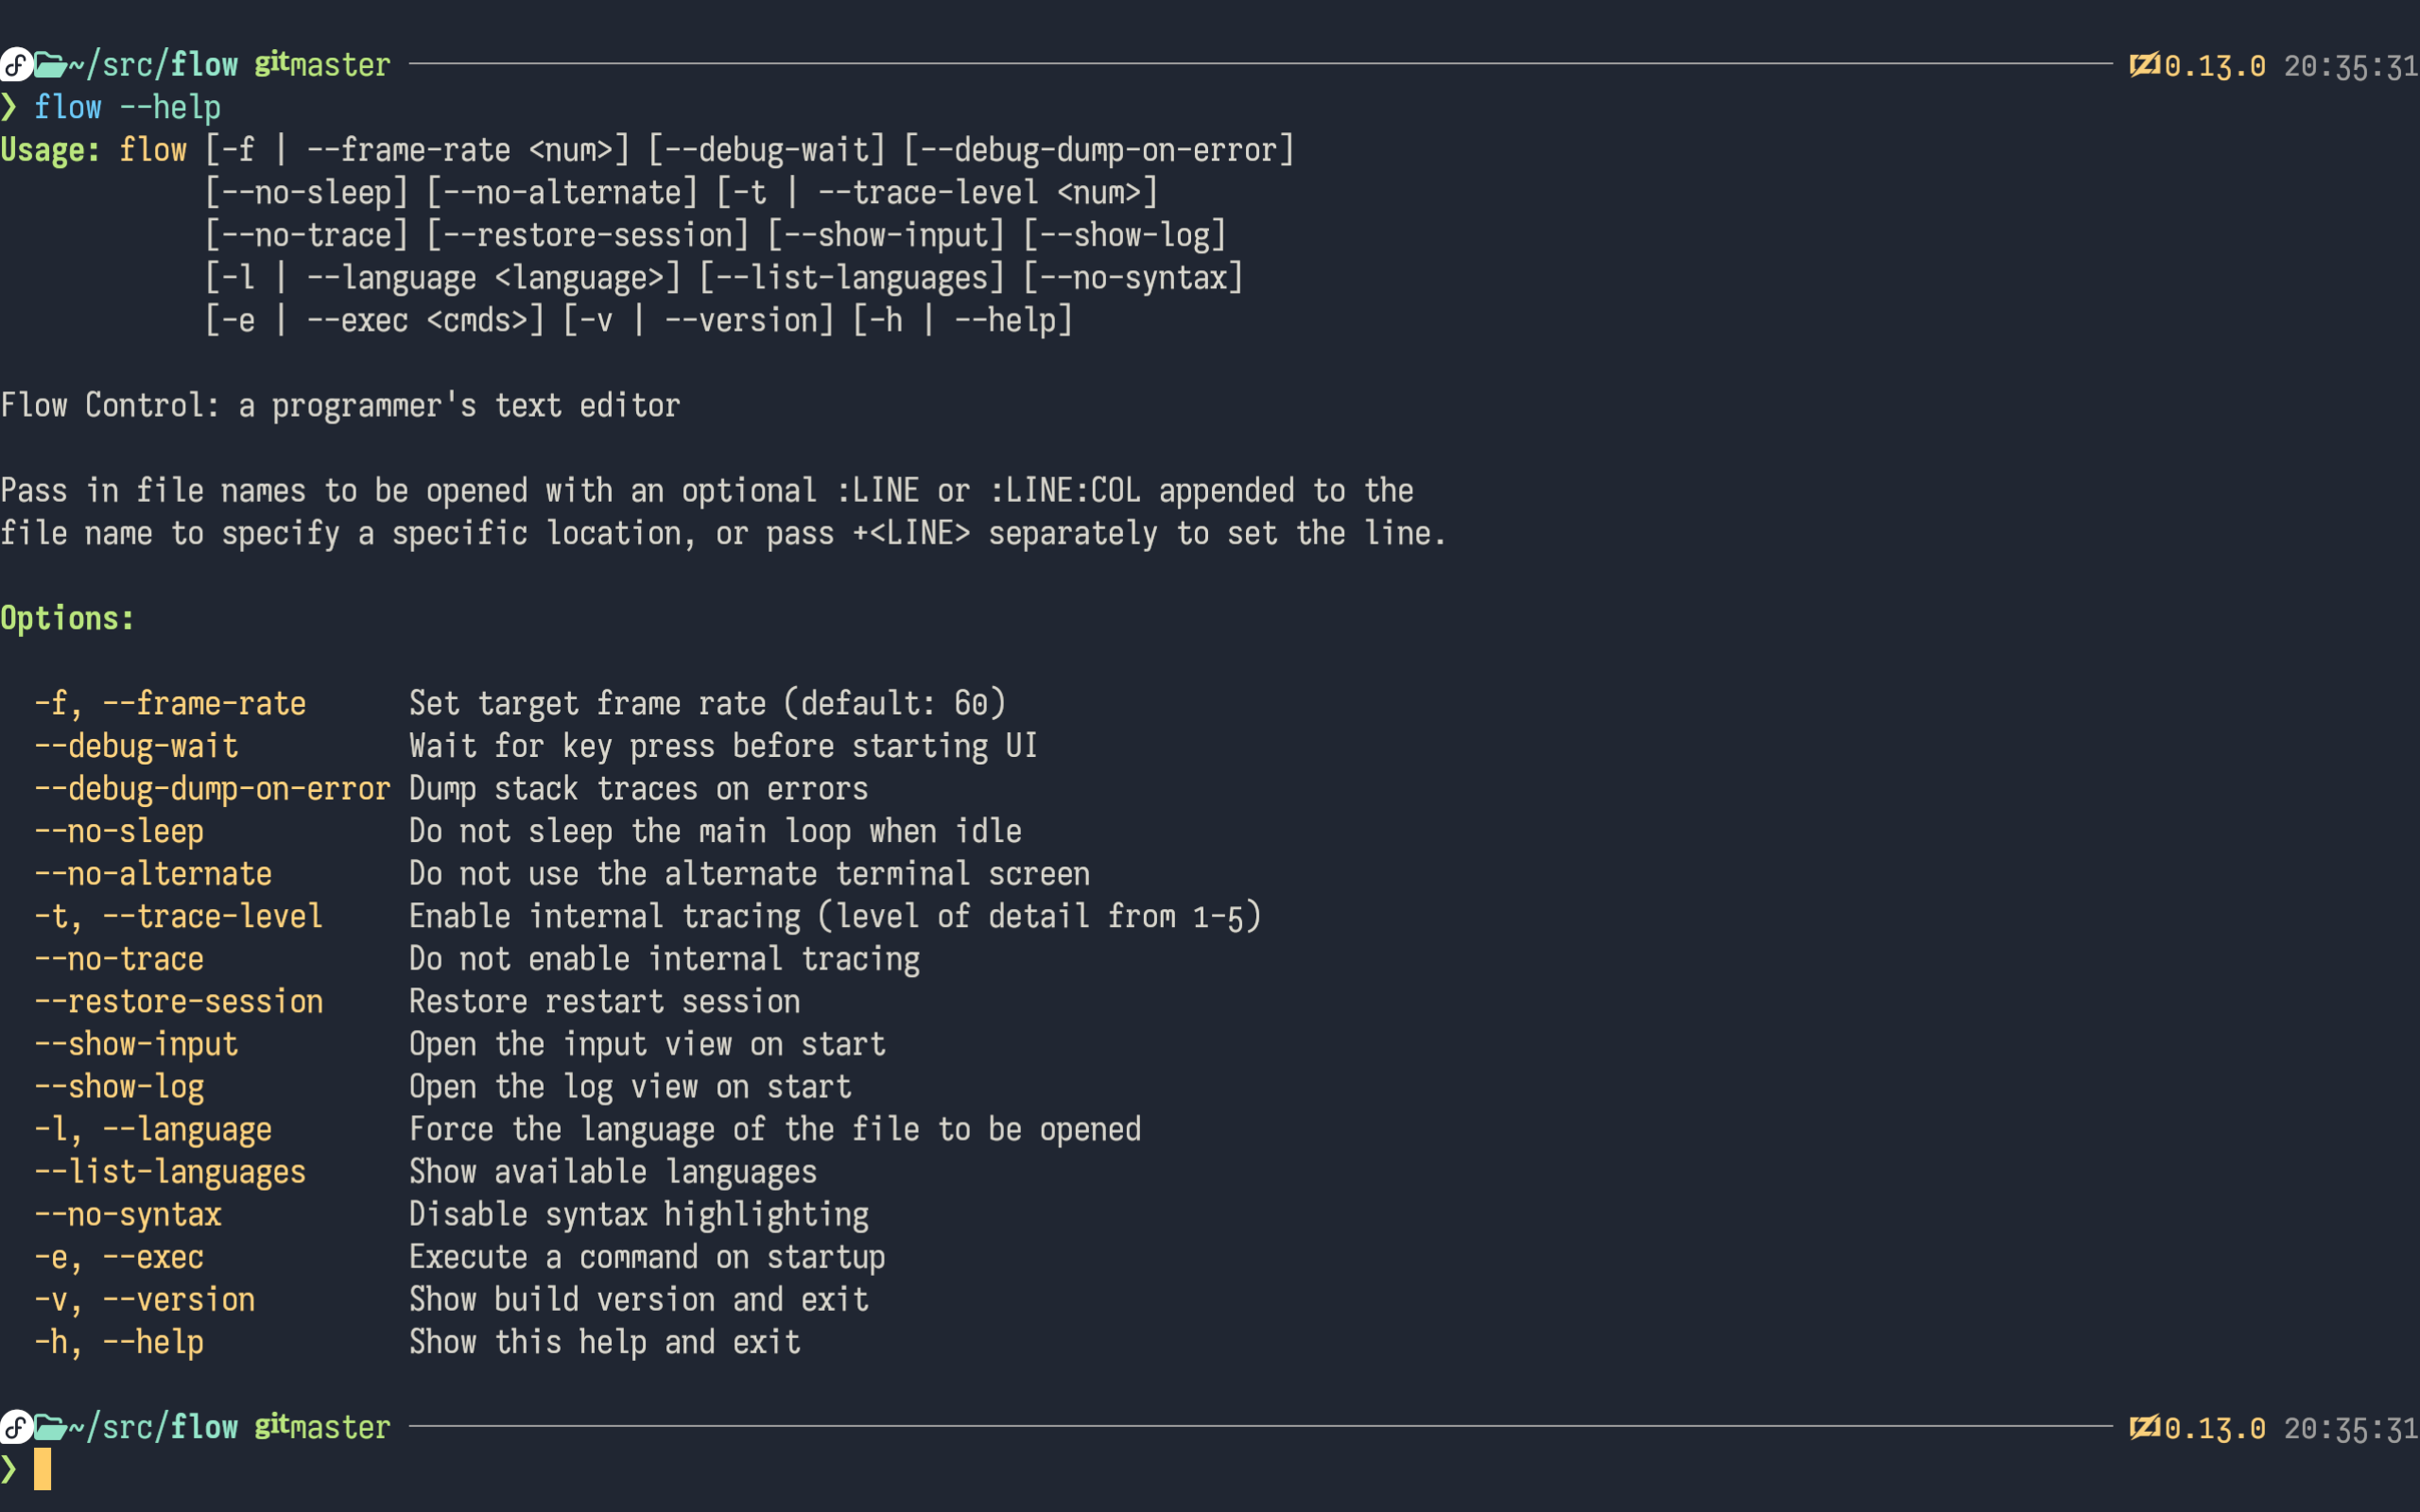Click the Zig logo in the last prompt
2420x1512 pixels.
(x=2144, y=1428)
